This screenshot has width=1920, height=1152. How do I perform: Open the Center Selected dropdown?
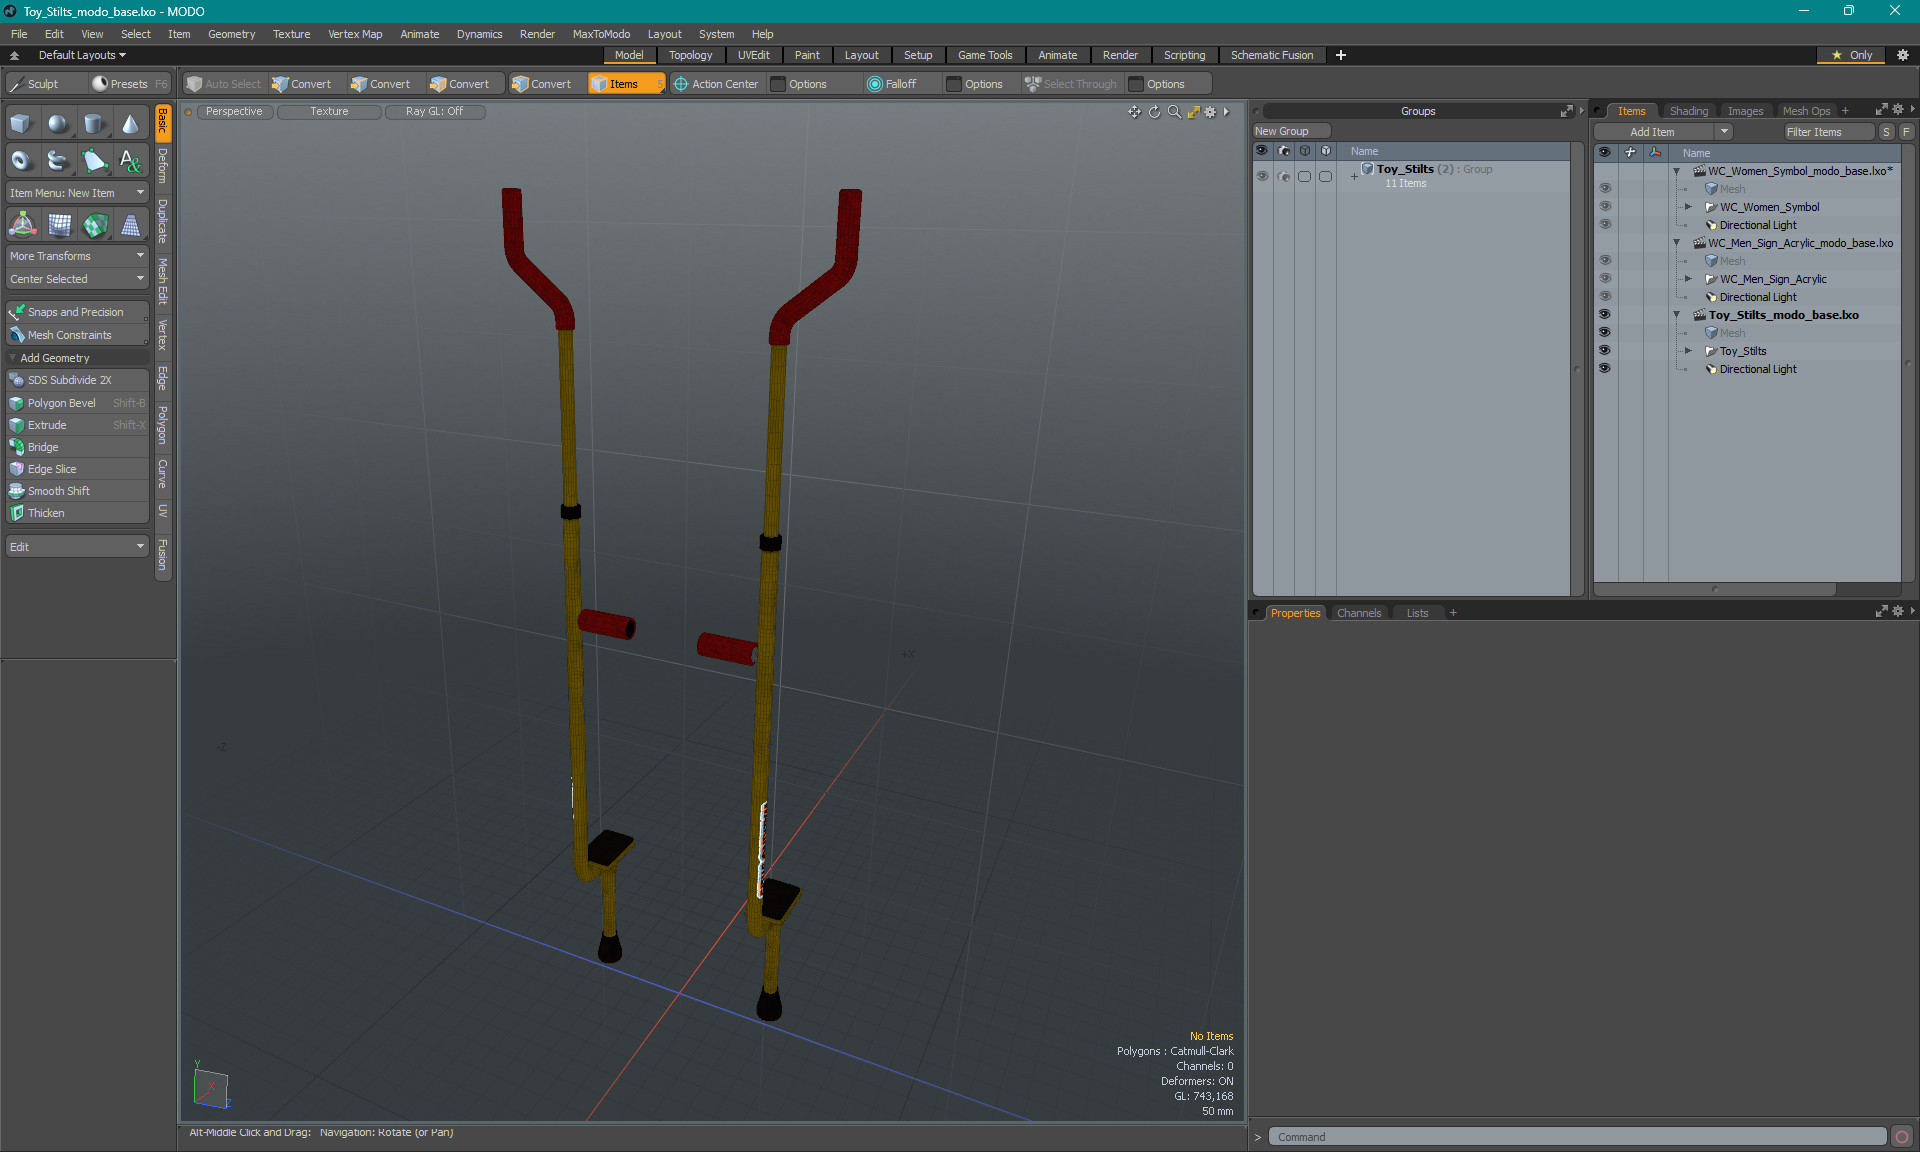coord(77,279)
